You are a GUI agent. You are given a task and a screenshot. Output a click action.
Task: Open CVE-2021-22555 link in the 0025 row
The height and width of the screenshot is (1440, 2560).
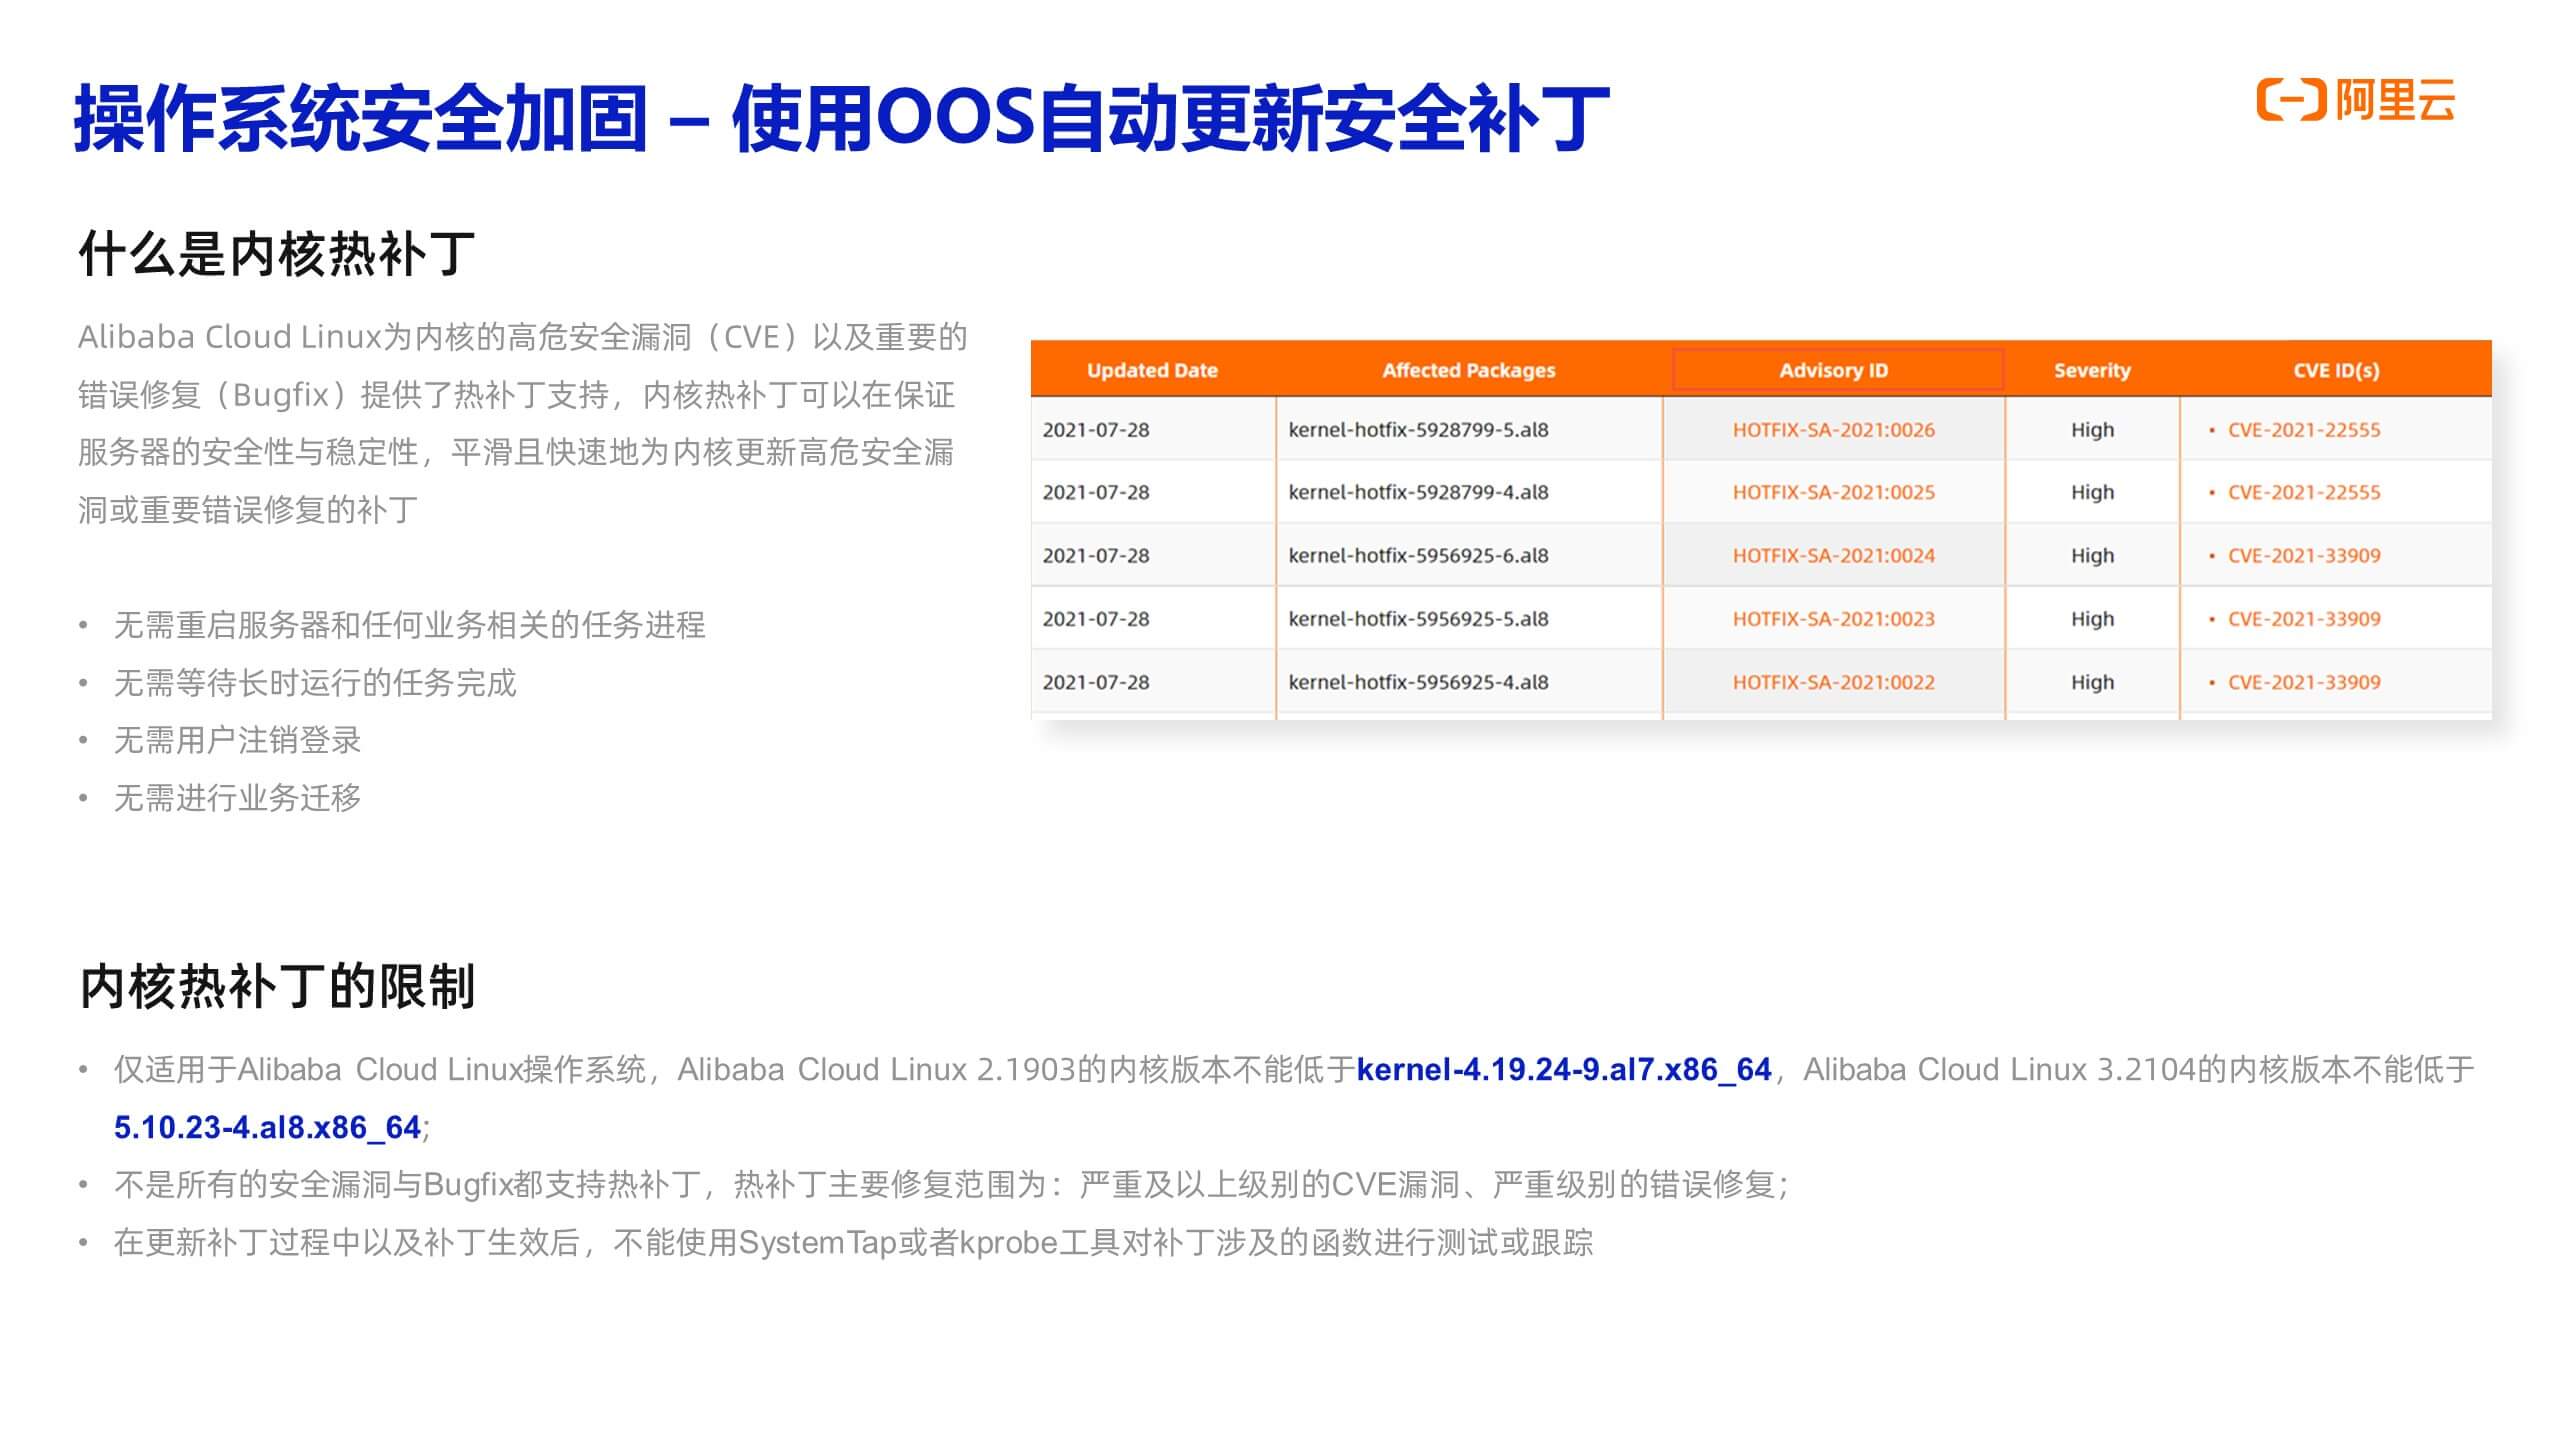click(x=2304, y=492)
